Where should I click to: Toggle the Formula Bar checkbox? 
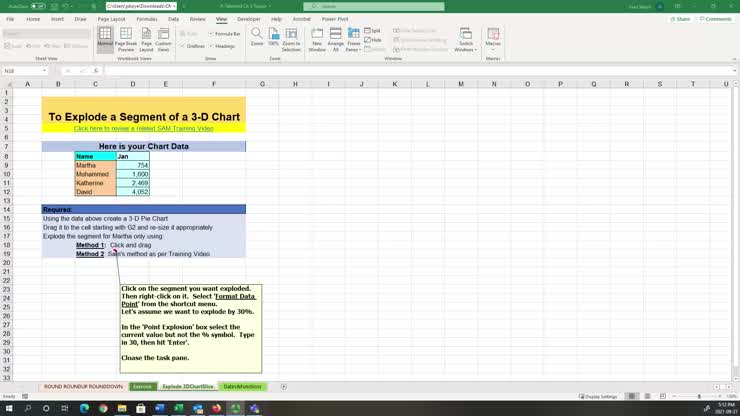click(211, 33)
